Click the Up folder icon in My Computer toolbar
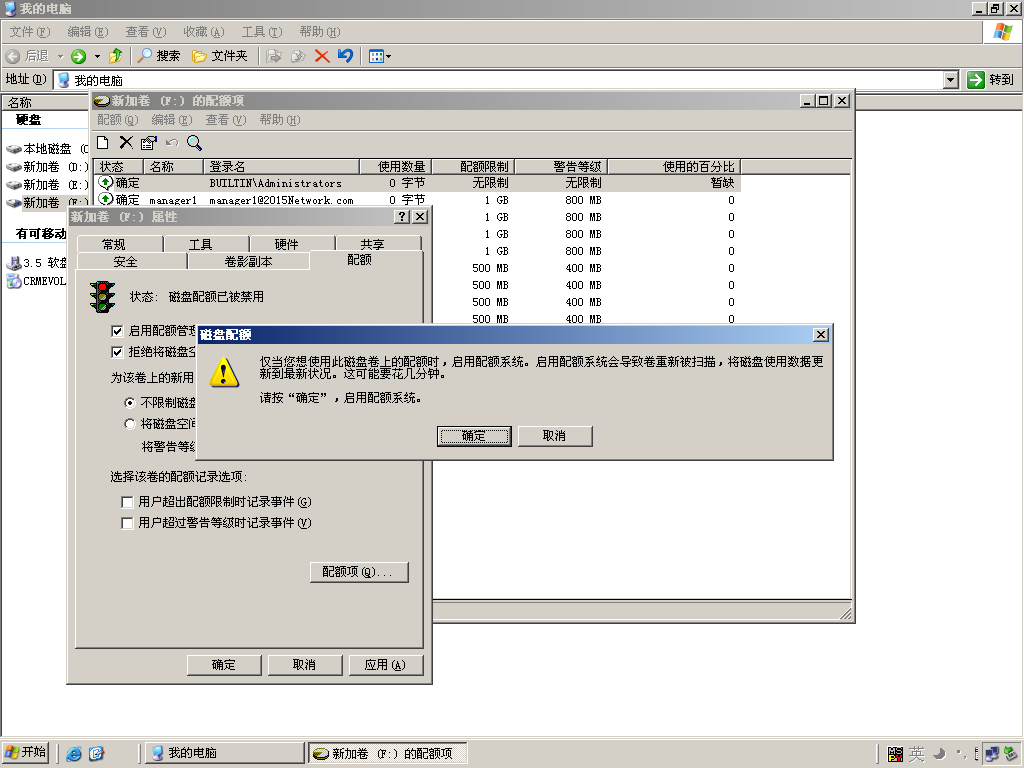Screen dimensions: 1024x768 tap(116, 56)
